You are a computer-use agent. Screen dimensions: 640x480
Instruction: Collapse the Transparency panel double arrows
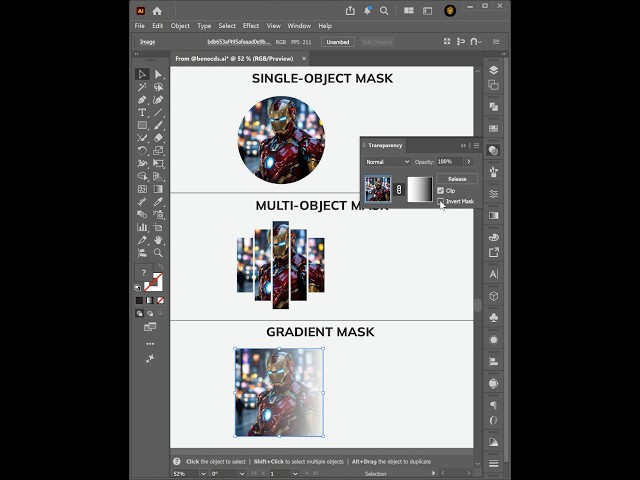463,145
